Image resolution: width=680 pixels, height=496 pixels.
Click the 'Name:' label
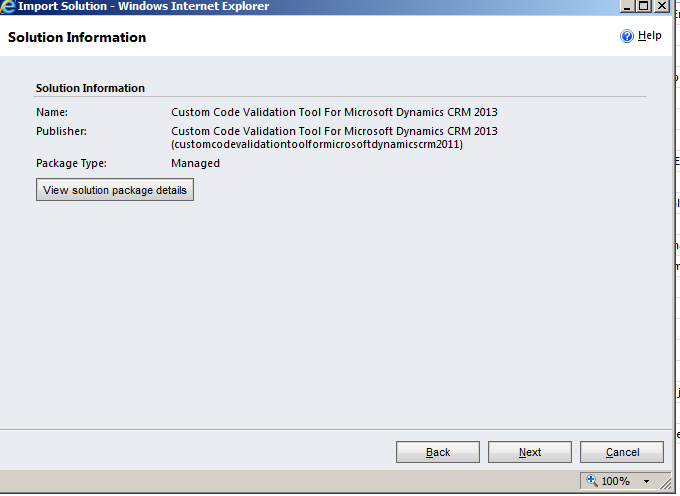pyautogui.click(x=52, y=112)
